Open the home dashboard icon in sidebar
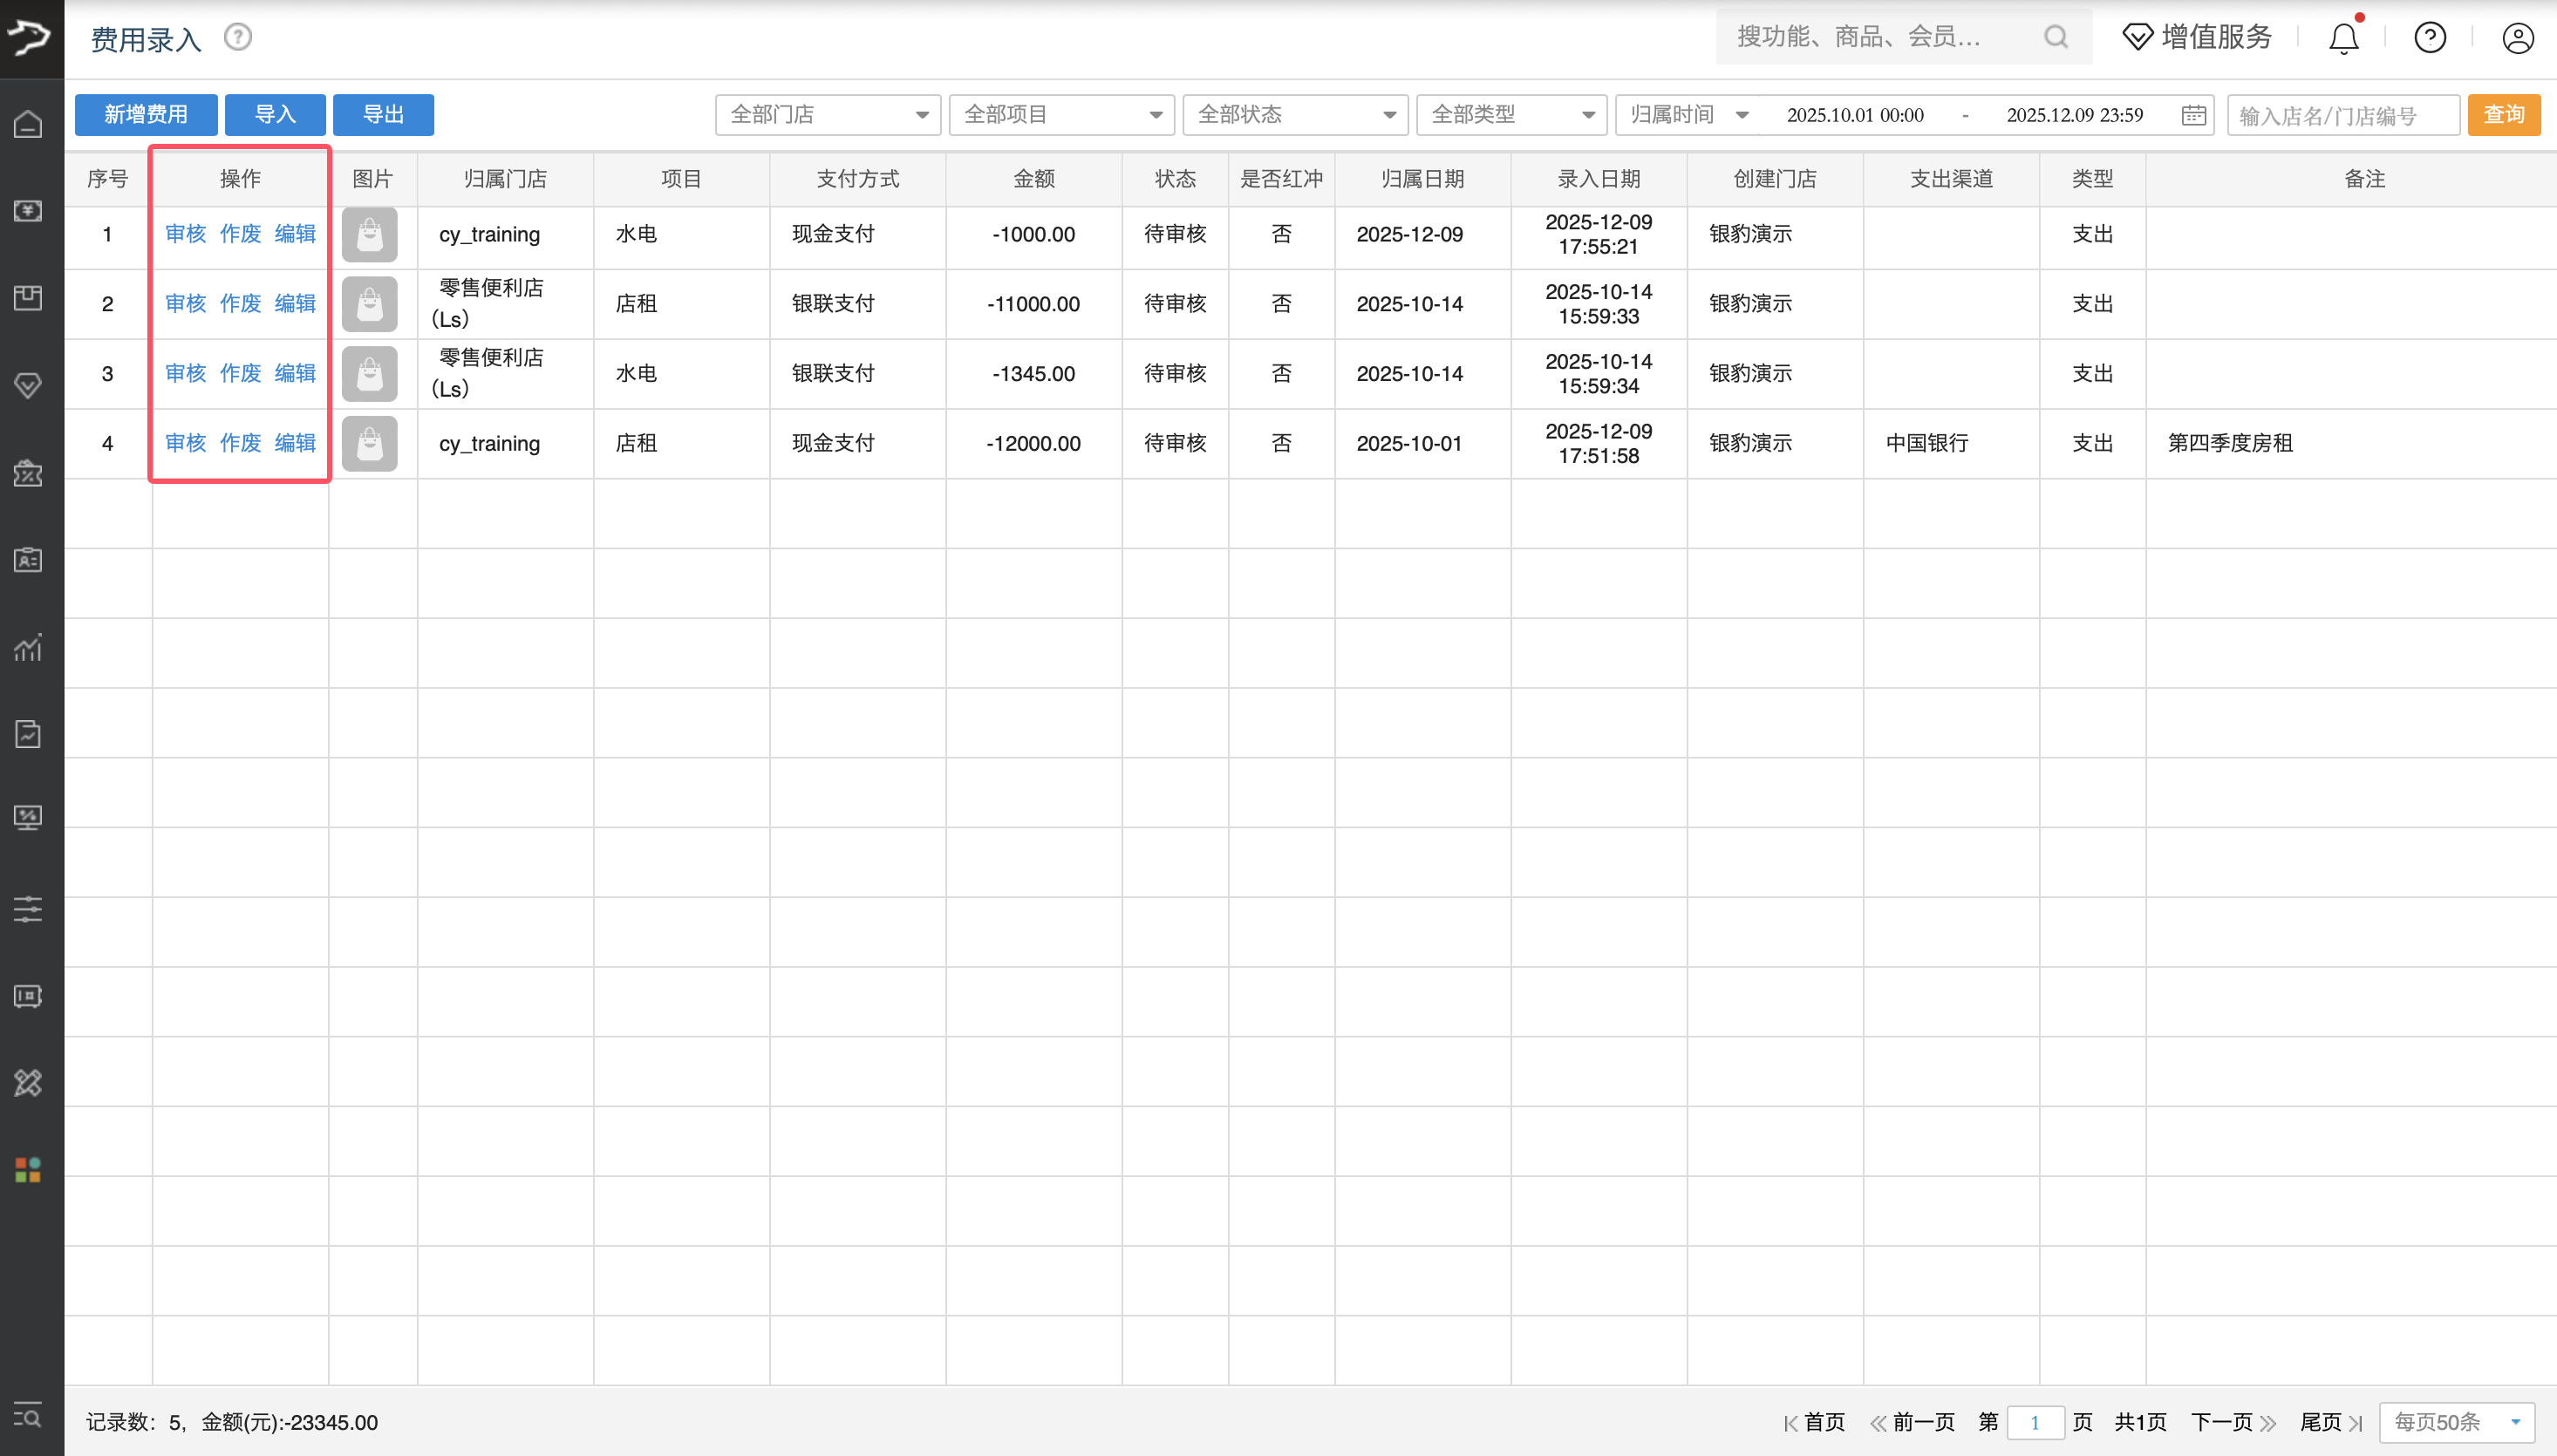 [x=28, y=122]
